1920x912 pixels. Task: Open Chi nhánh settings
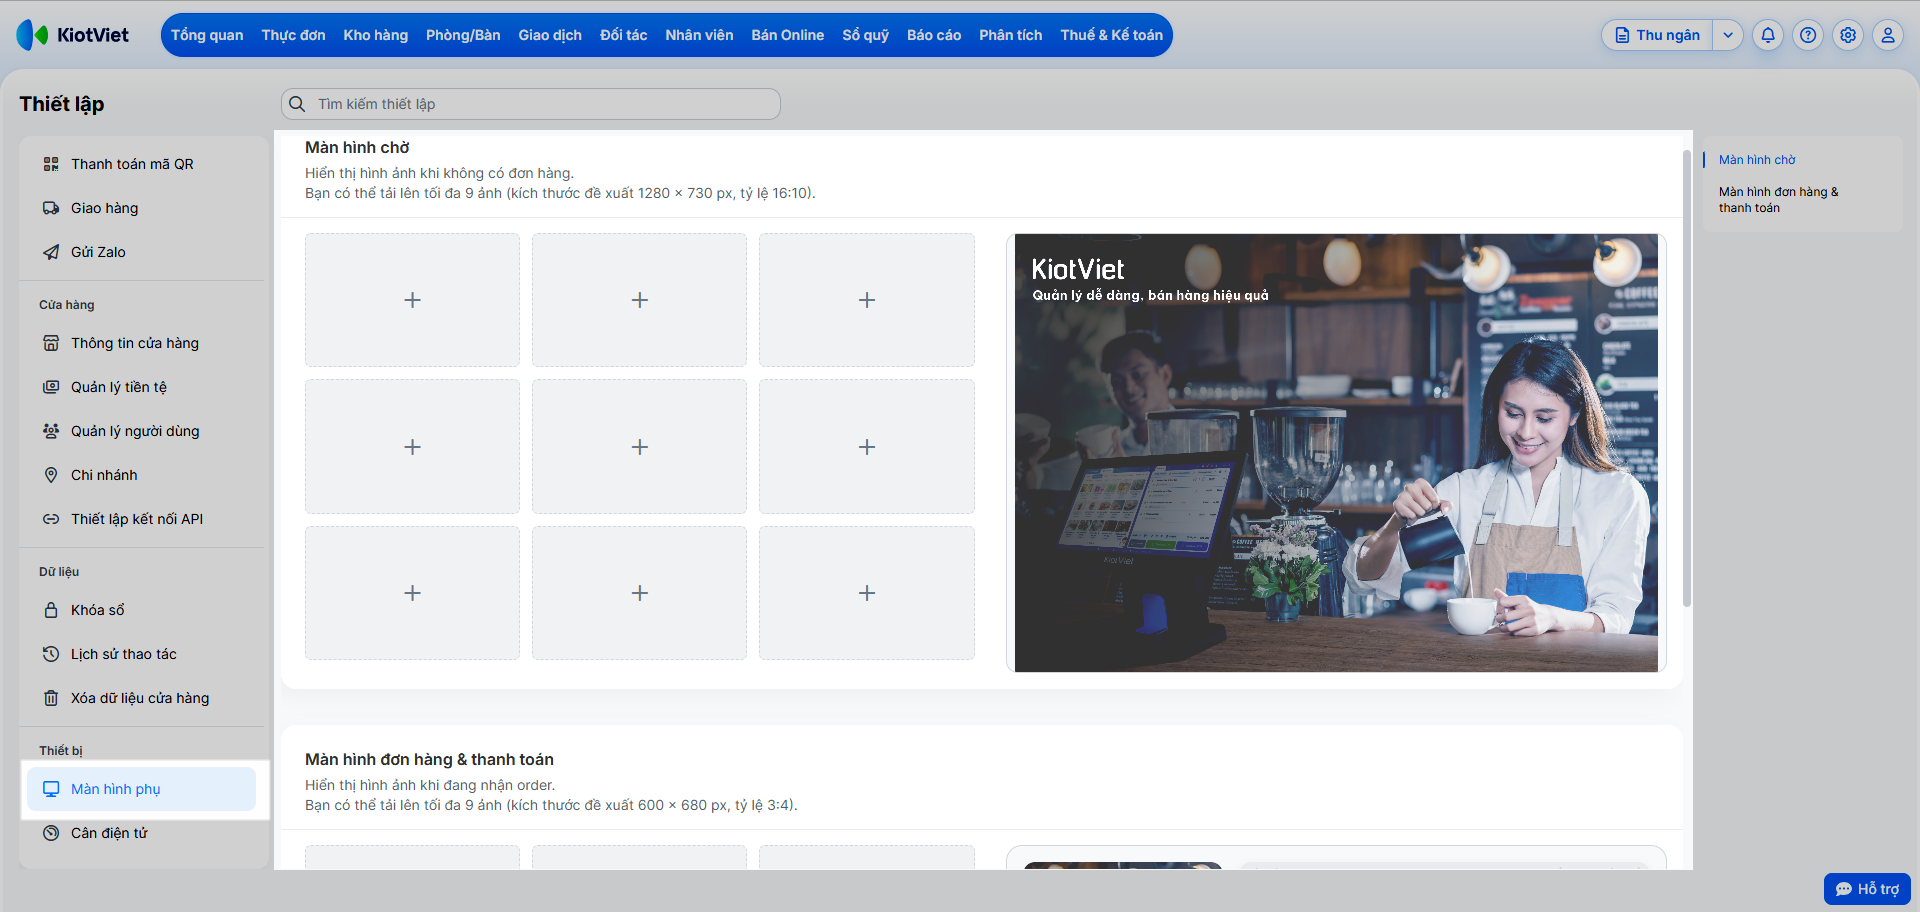[x=141, y=475]
